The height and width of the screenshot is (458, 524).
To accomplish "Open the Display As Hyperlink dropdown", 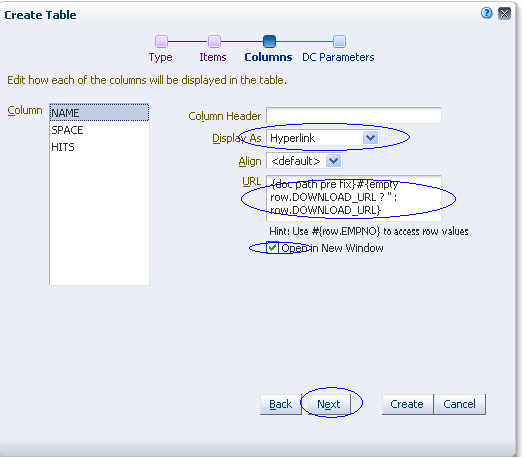I will point(322,138).
